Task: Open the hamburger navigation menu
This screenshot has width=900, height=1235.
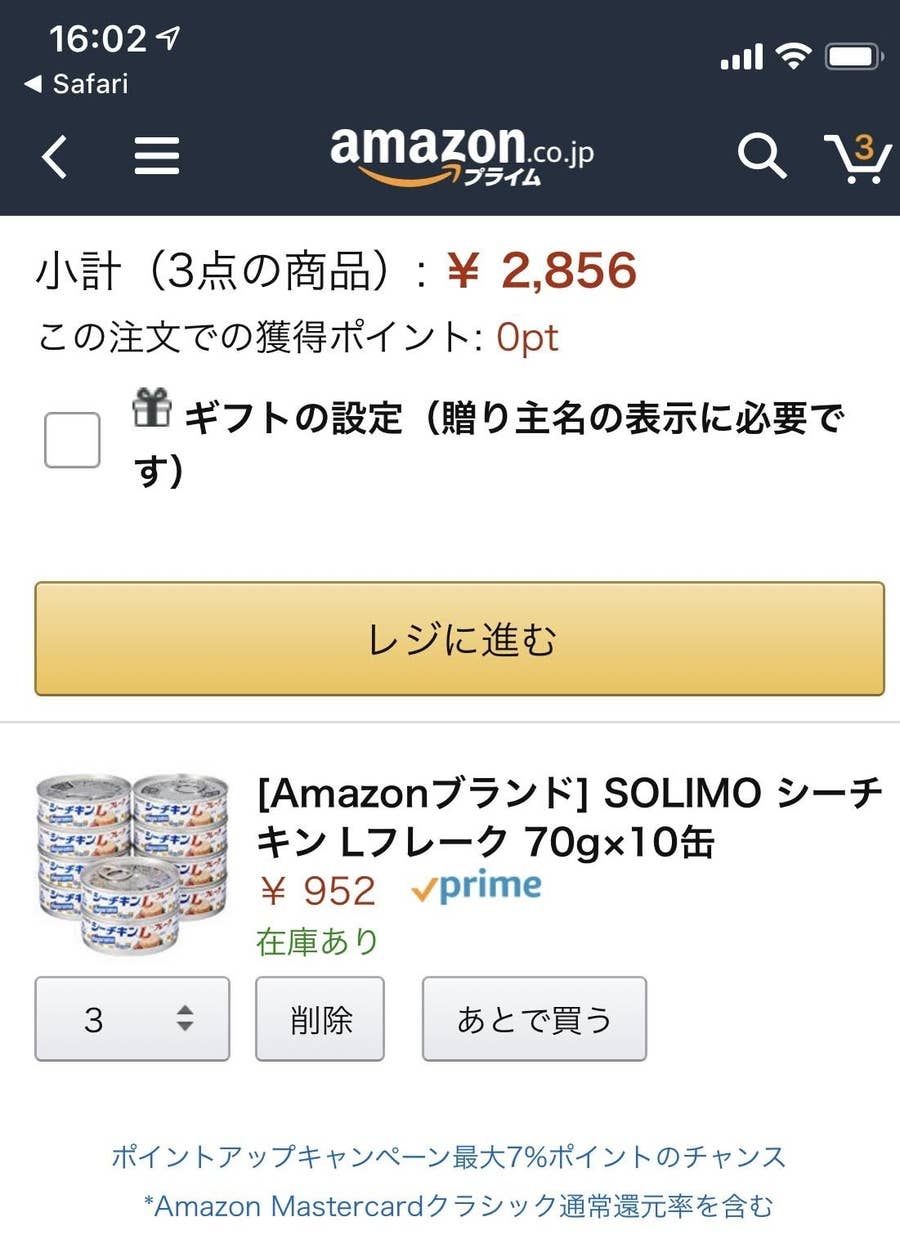Action: coord(156,157)
